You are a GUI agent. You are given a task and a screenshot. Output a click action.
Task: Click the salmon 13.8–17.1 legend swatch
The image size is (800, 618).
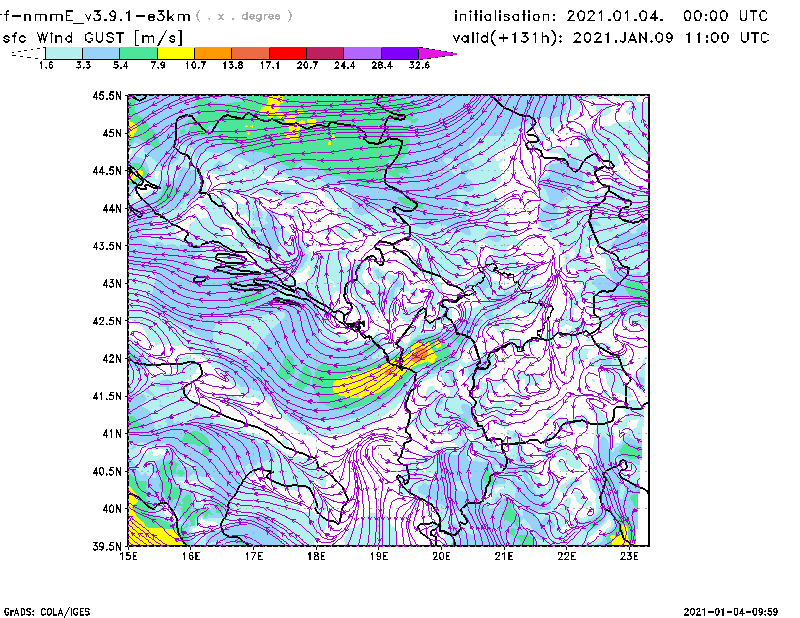coord(251,53)
